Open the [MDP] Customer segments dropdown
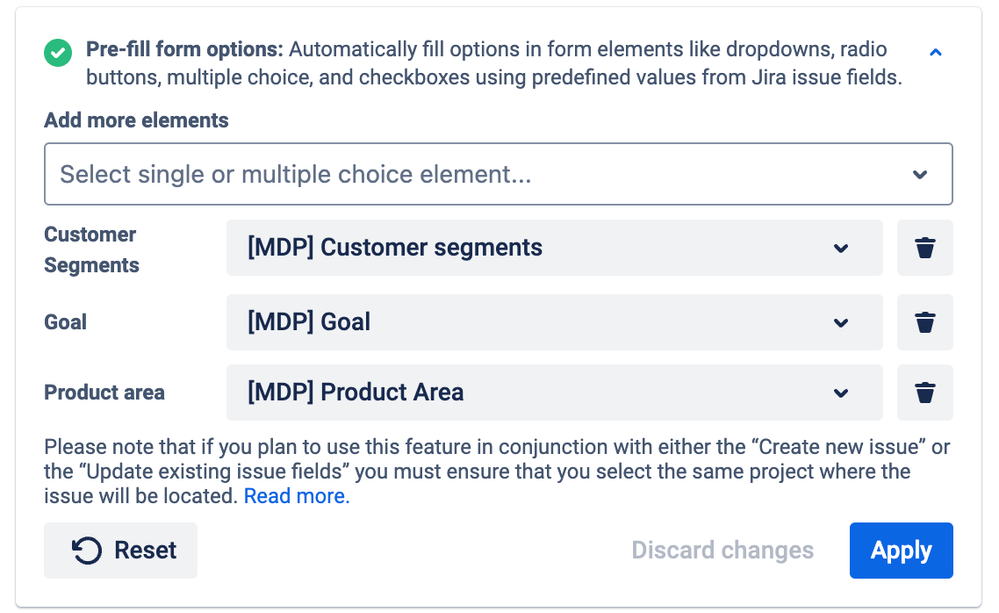The image size is (999, 613). coord(540,248)
